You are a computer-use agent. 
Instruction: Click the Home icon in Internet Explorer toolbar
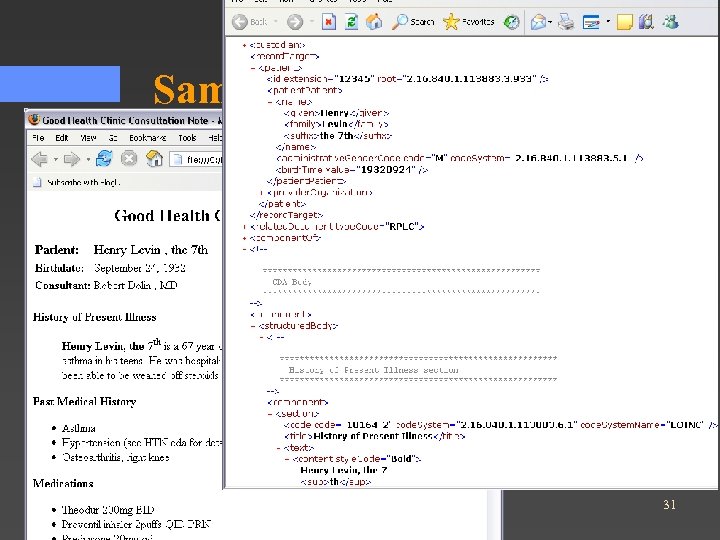pos(374,22)
